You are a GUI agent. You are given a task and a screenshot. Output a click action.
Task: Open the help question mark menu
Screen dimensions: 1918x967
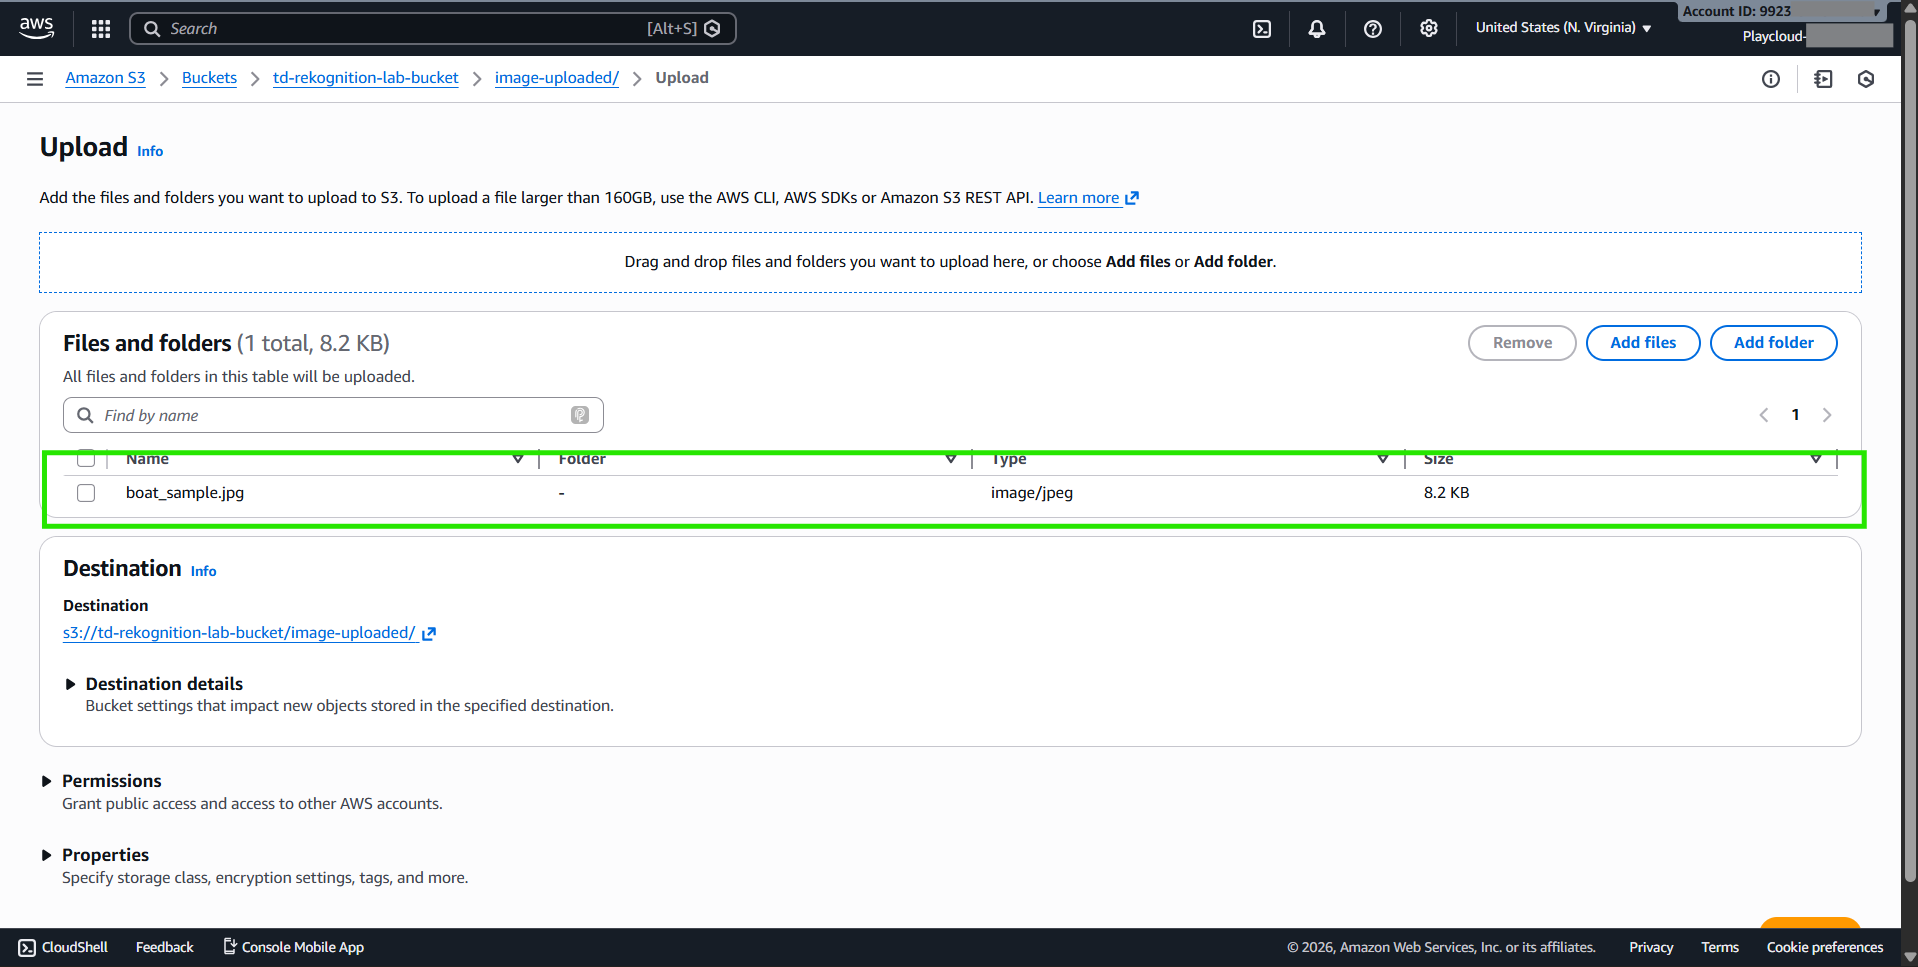[x=1373, y=29]
